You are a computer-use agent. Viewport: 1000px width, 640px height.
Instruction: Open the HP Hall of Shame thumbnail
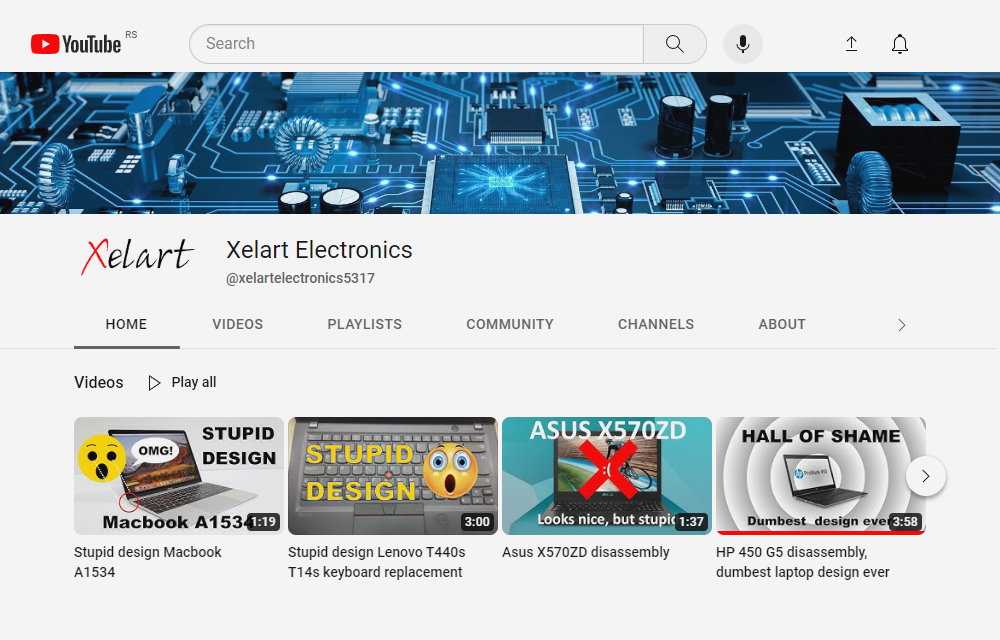click(x=821, y=476)
